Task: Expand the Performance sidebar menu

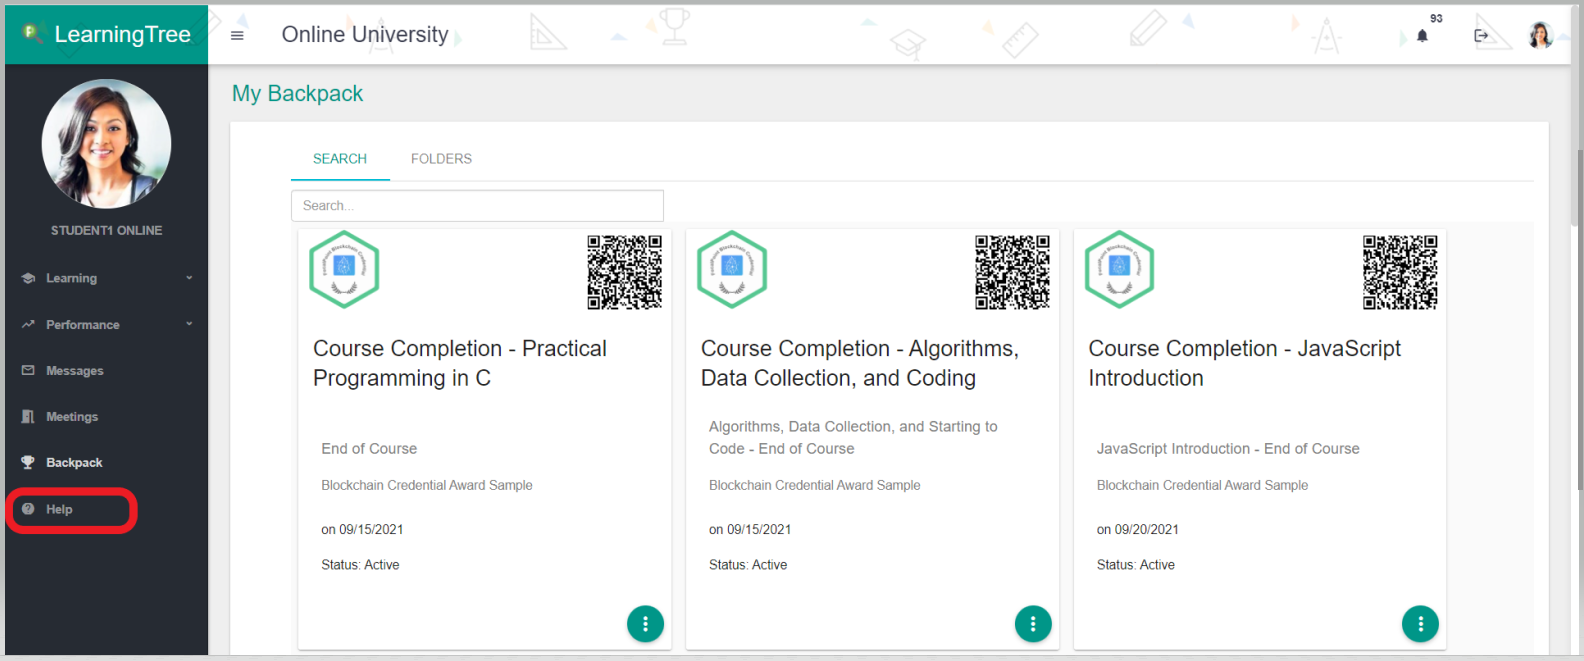Action: (x=106, y=325)
